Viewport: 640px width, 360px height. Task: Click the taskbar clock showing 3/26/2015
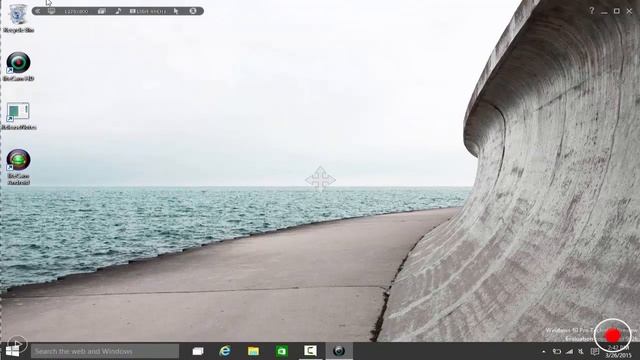[618, 352]
